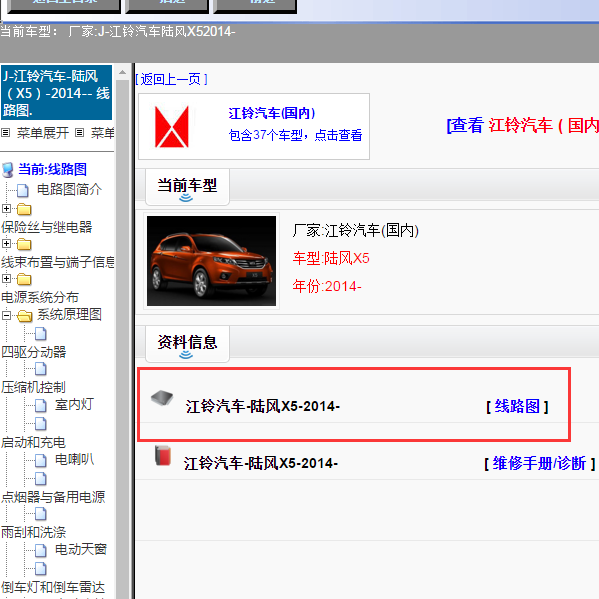Open the 启动和充电 page icon
The height and width of the screenshot is (599, 599).
40,424
